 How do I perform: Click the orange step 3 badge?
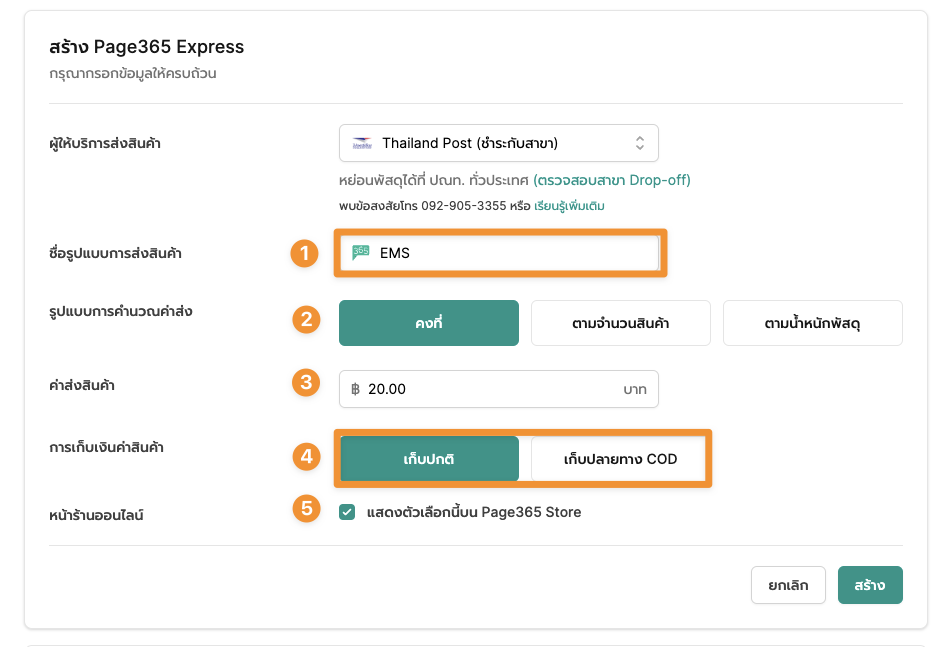coord(307,383)
